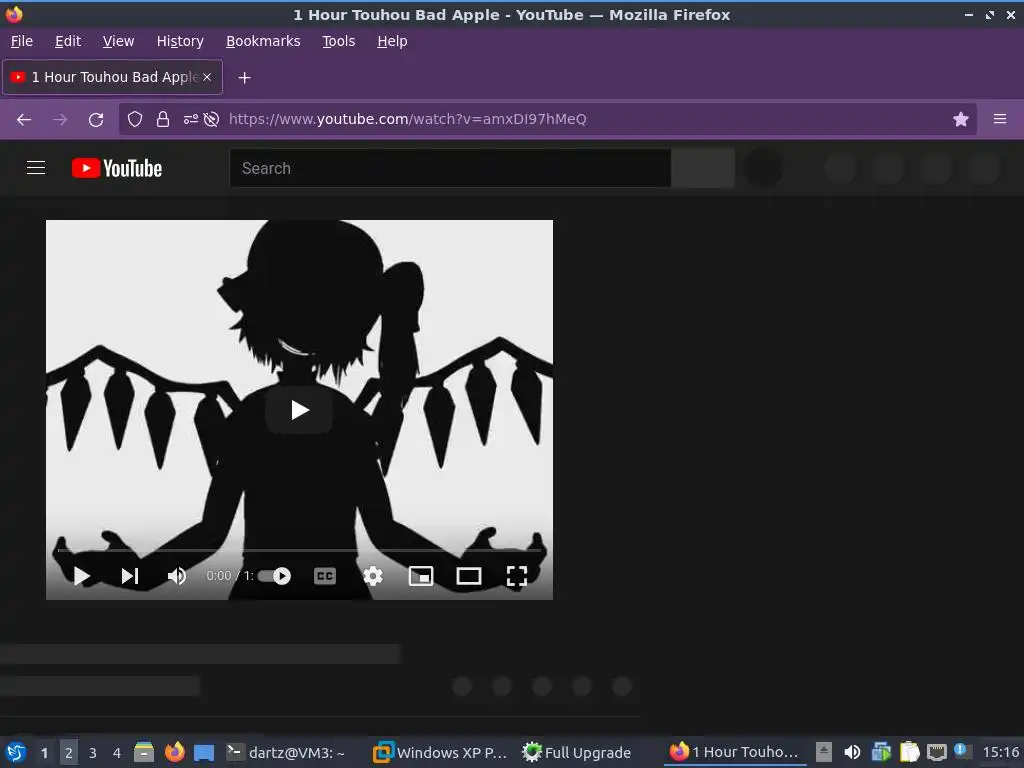Screen dimensions: 1024x768
Task: Open the YouTube guide hamburger menu
Action: pyautogui.click(x=36, y=168)
